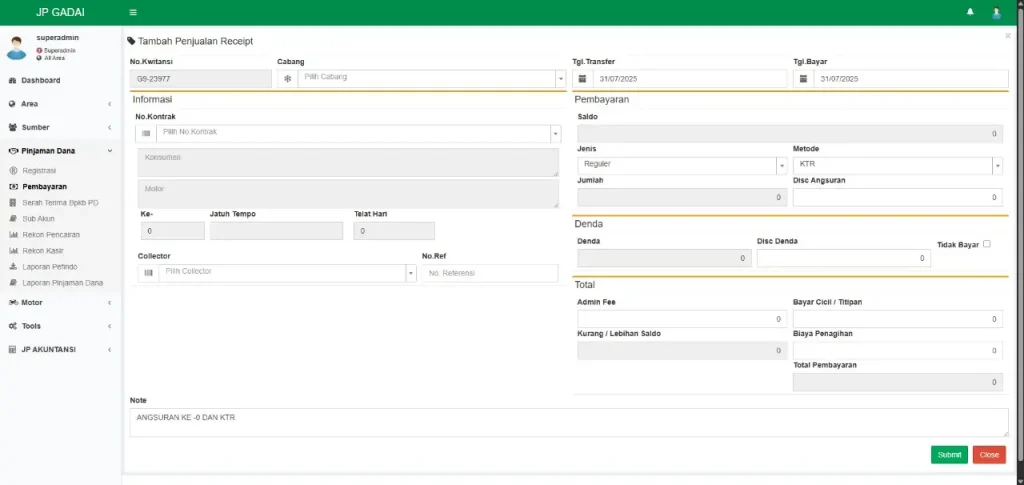Click the Tgl.Transfer date field

tap(690, 78)
